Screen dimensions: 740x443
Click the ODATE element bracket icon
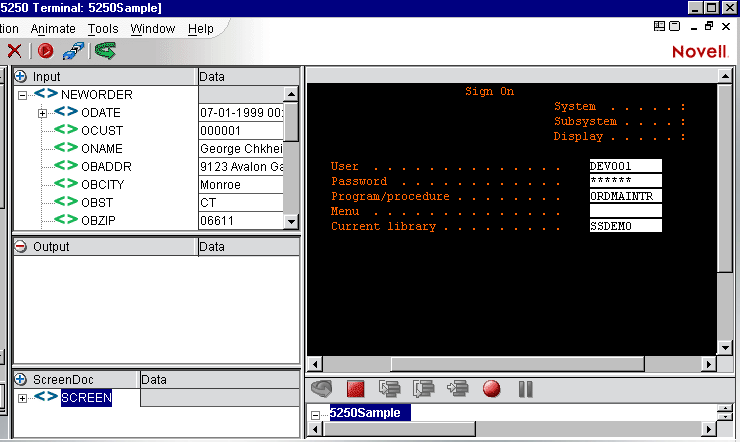(66, 112)
